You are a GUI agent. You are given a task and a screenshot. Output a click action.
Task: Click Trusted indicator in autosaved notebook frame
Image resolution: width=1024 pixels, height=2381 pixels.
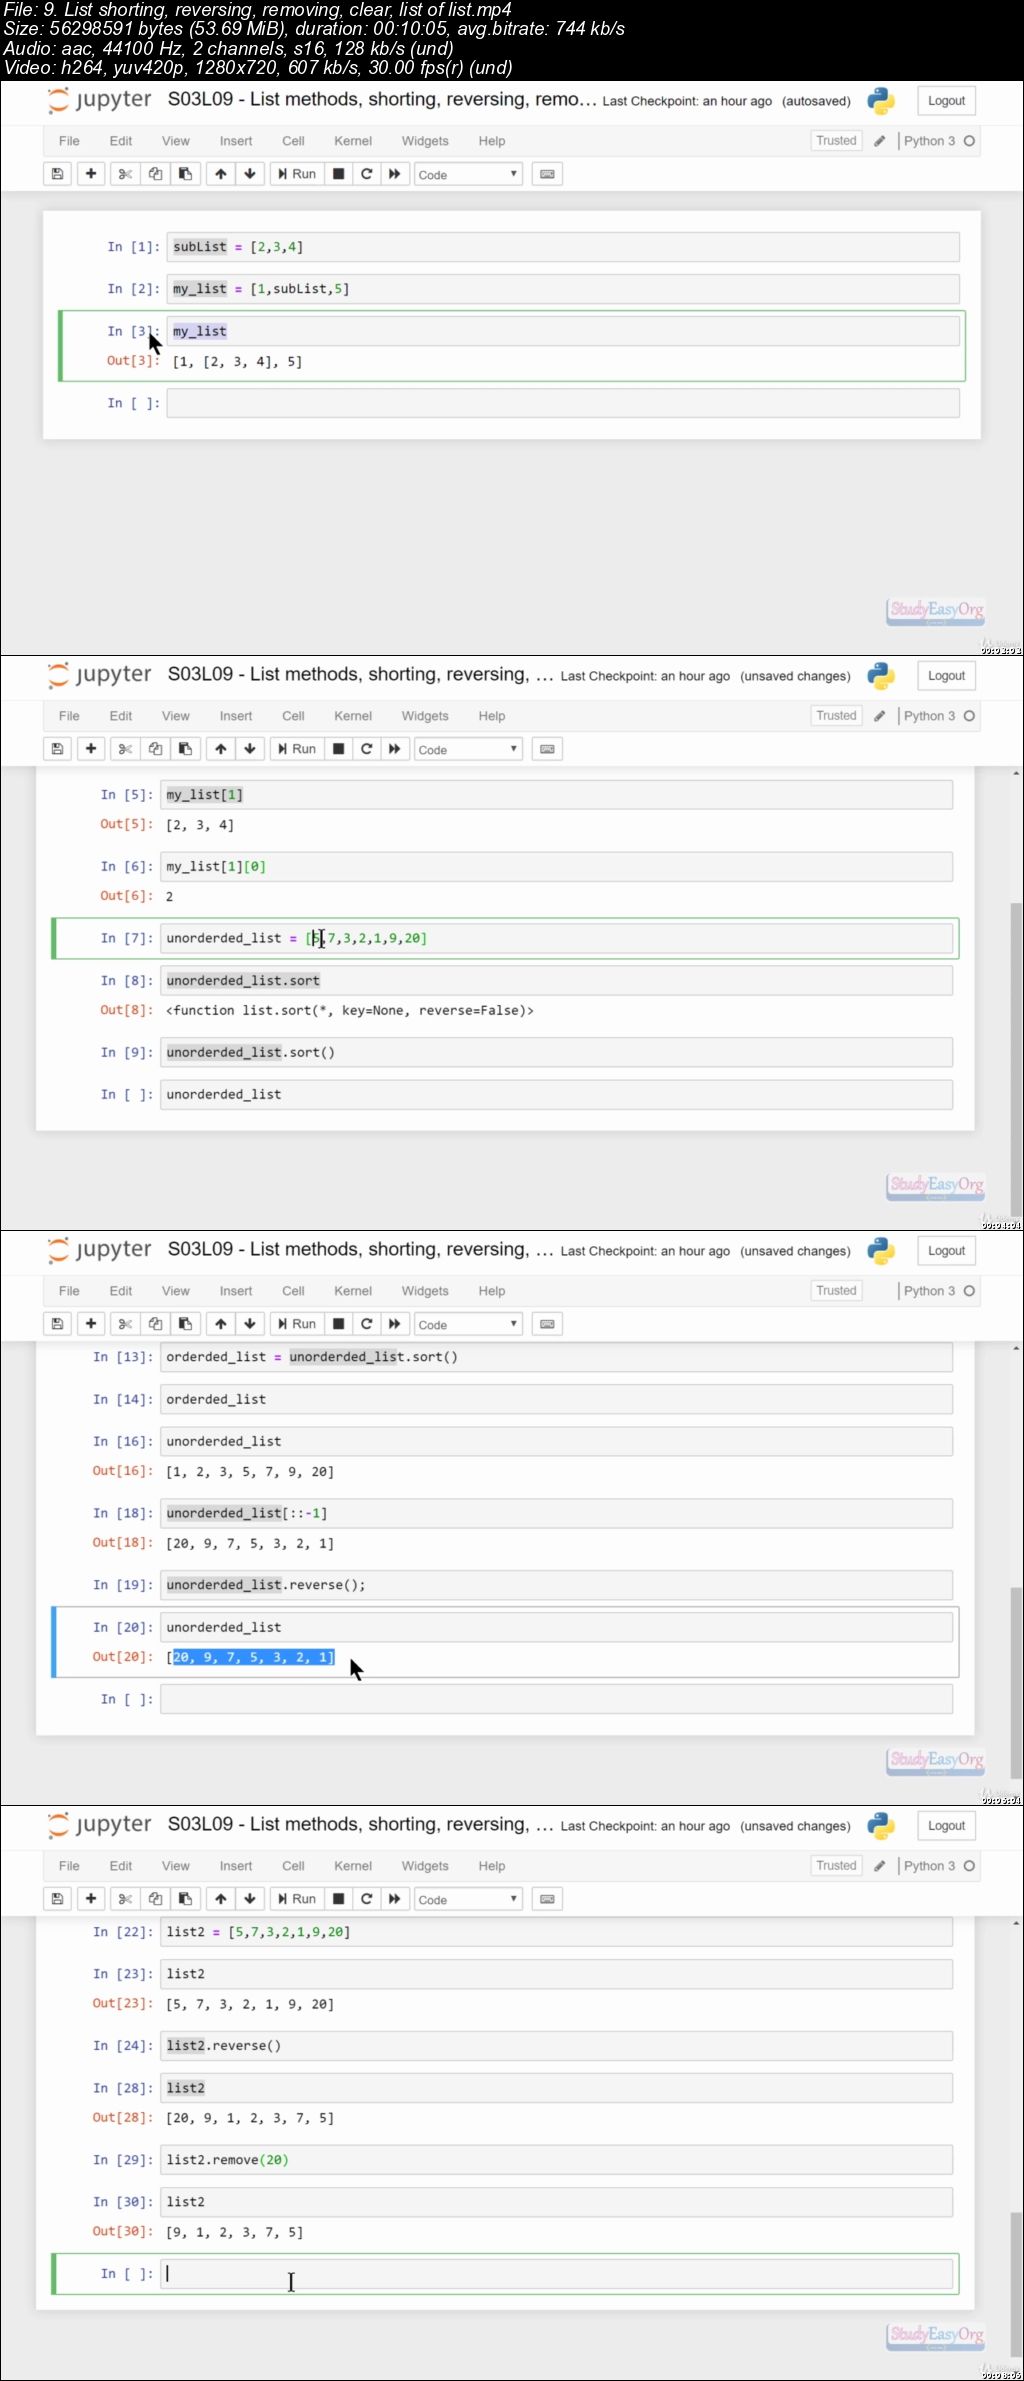[836, 141]
